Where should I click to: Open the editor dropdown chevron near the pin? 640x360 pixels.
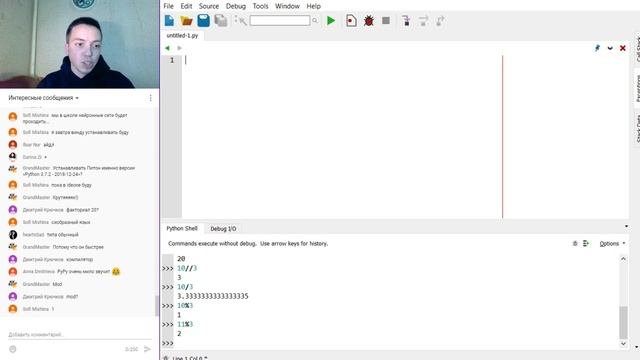(x=610, y=48)
